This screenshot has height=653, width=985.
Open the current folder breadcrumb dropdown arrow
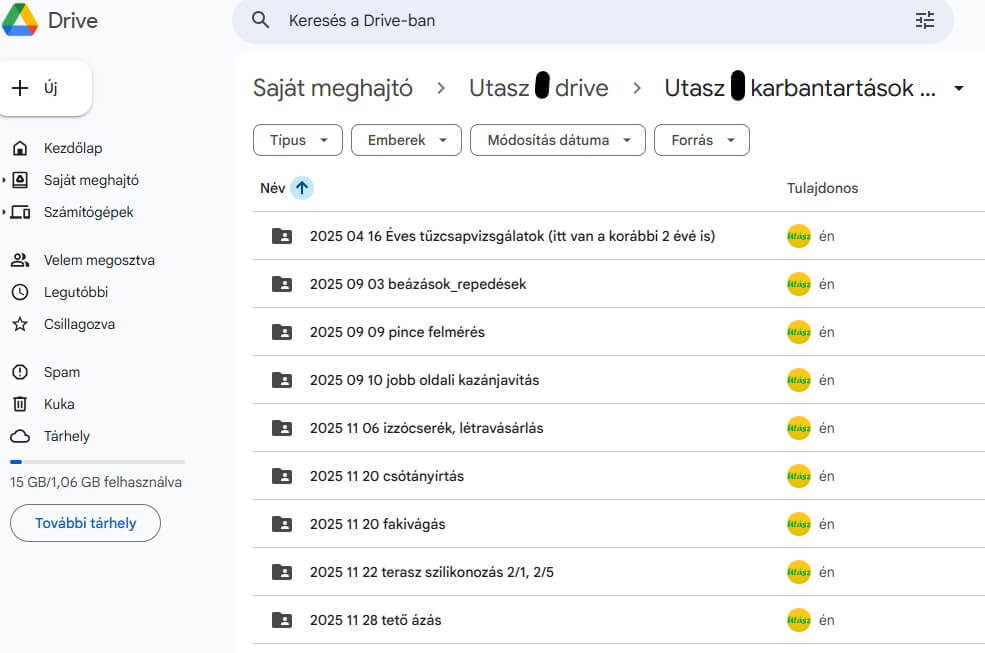click(959, 89)
